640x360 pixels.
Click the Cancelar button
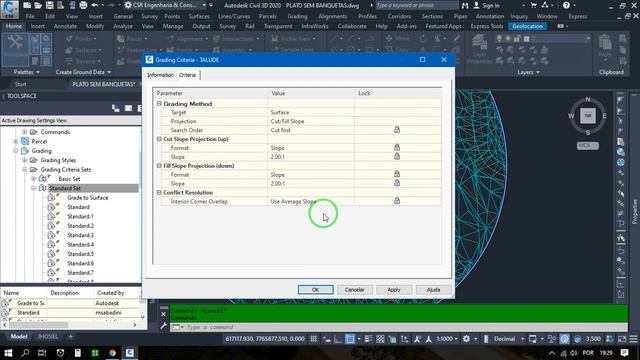click(x=354, y=289)
